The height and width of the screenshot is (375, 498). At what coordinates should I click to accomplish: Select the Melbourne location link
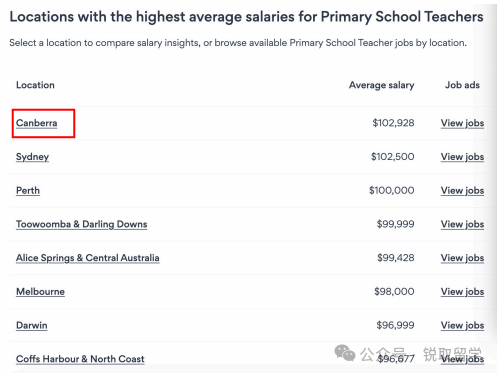[40, 291]
